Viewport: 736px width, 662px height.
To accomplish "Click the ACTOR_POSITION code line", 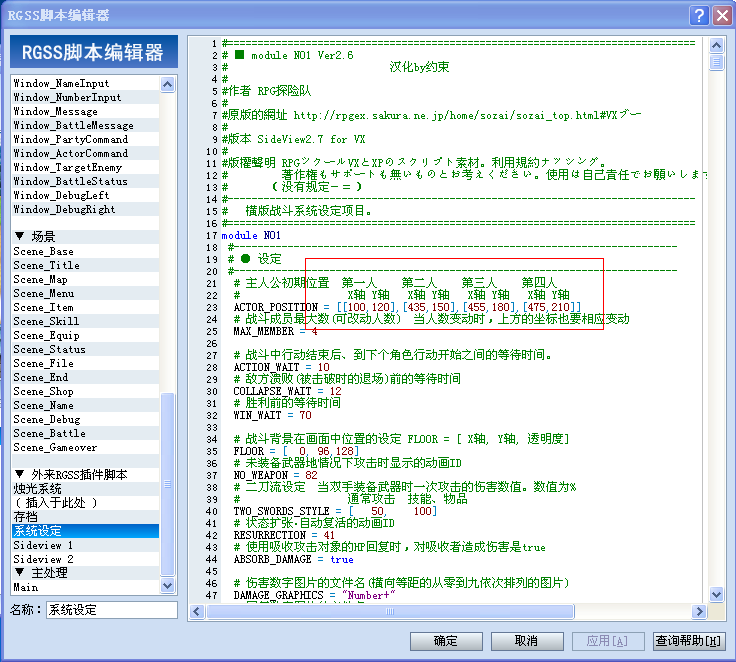I will point(407,308).
